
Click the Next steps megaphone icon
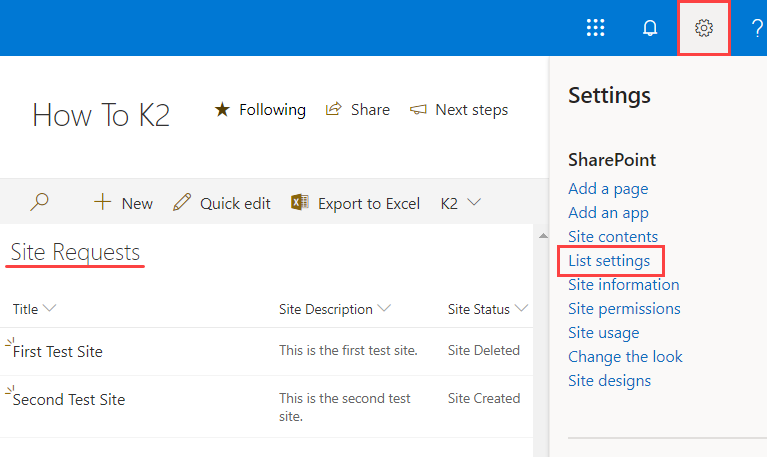(418, 110)
